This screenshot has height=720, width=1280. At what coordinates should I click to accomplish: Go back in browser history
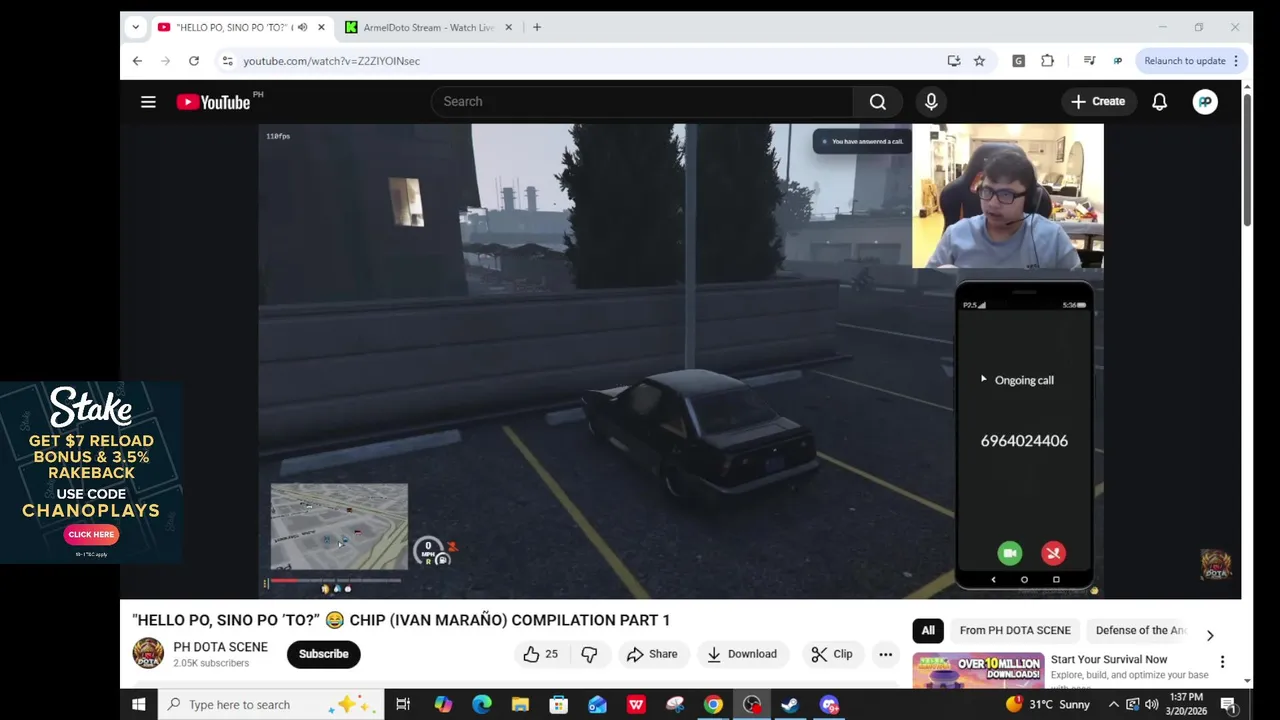[x=137, y=61]
